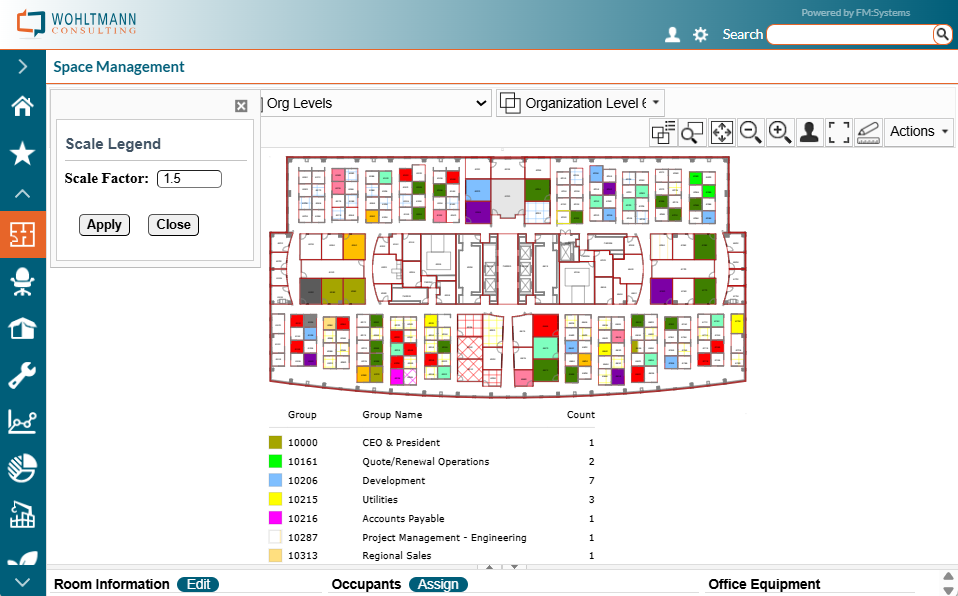Click the green swatch for group 10161

pos(275,462)
